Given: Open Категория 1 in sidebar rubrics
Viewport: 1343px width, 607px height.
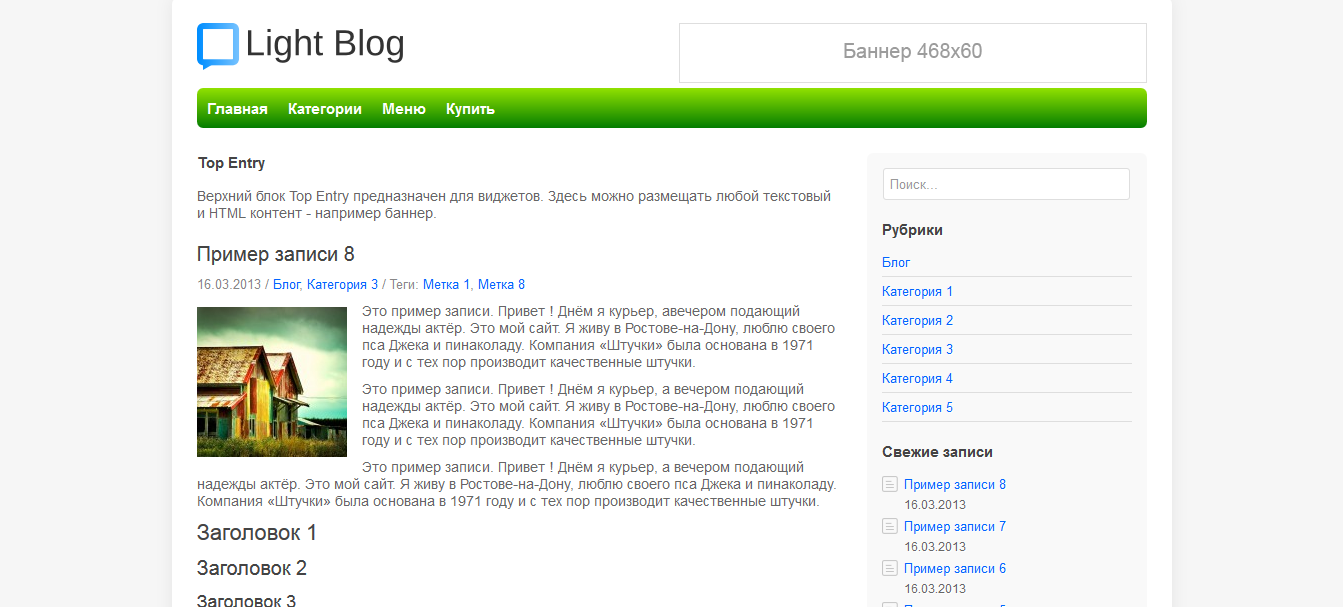Looking at the screenshot, I should [x=917, y=291].
